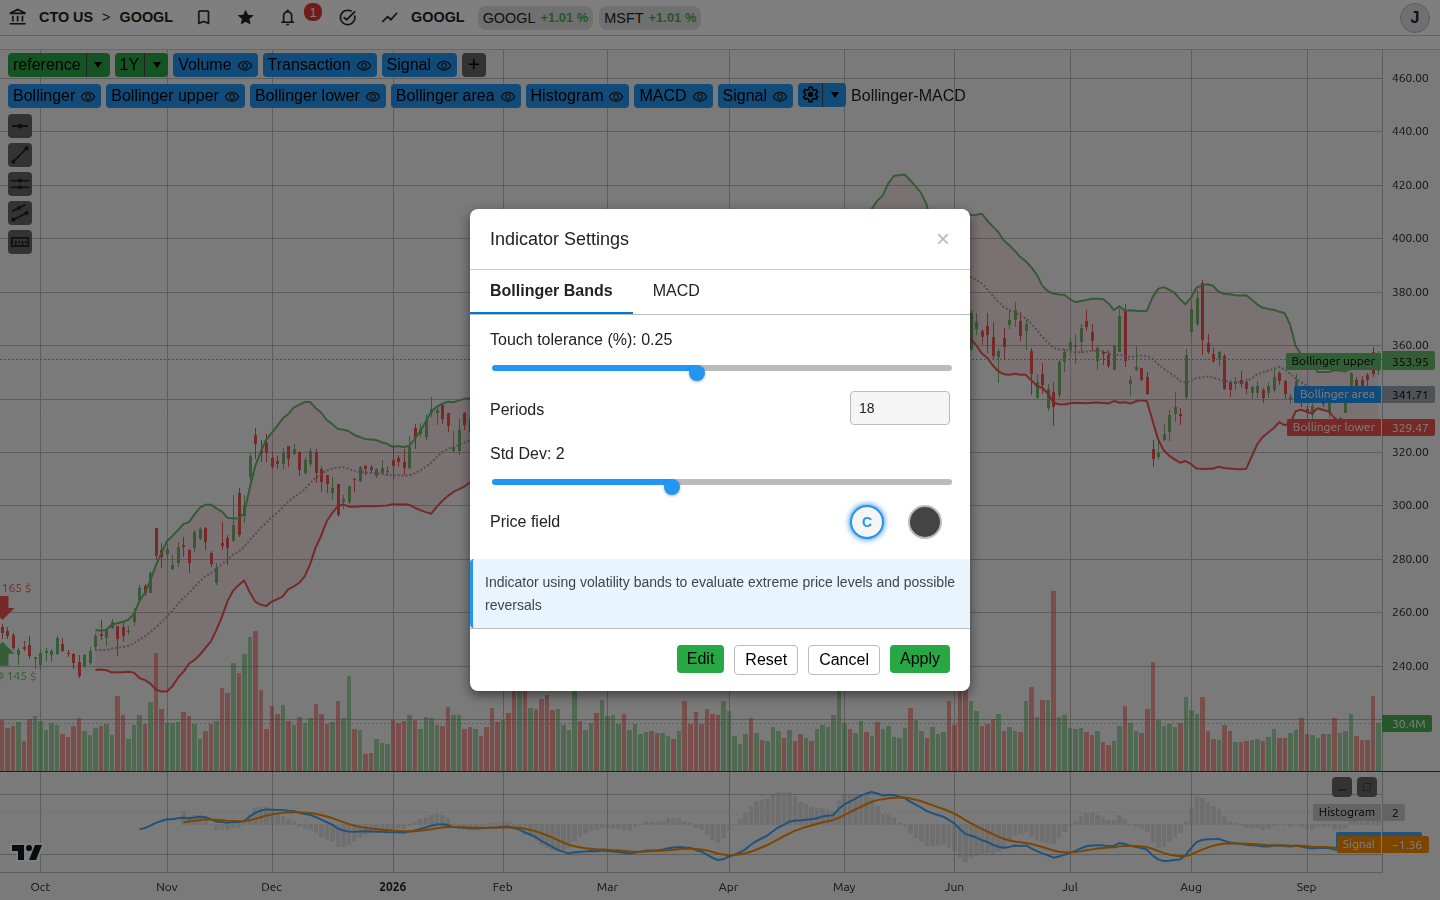The height and width of the screenshot is (900, 1440).
Task: Maximize the MACD sub-panel
Action: (1368, 787)
